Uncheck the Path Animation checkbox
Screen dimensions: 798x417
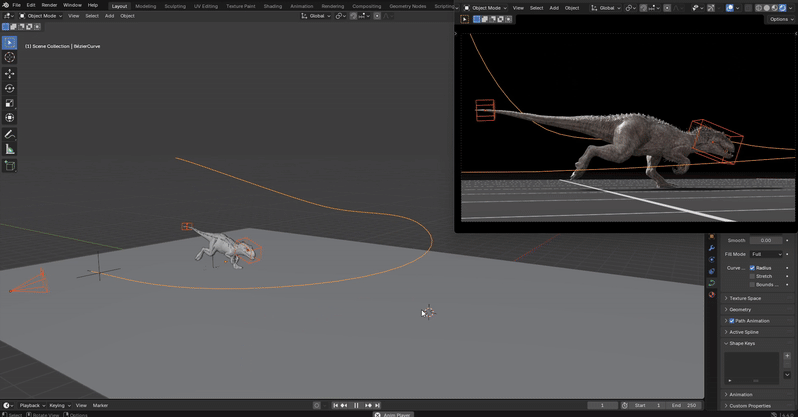click(x=732, y=321)
